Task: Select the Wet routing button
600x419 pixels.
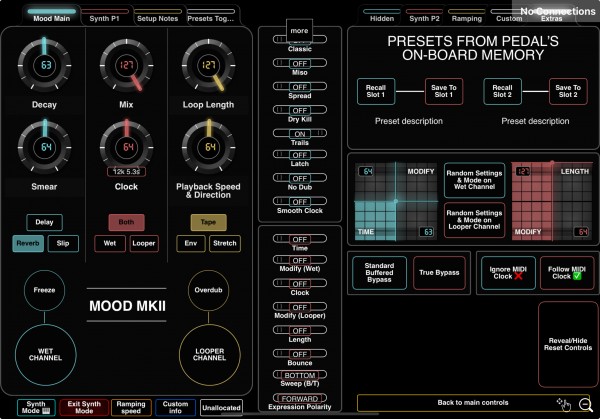Action: (x=110, y=243)
